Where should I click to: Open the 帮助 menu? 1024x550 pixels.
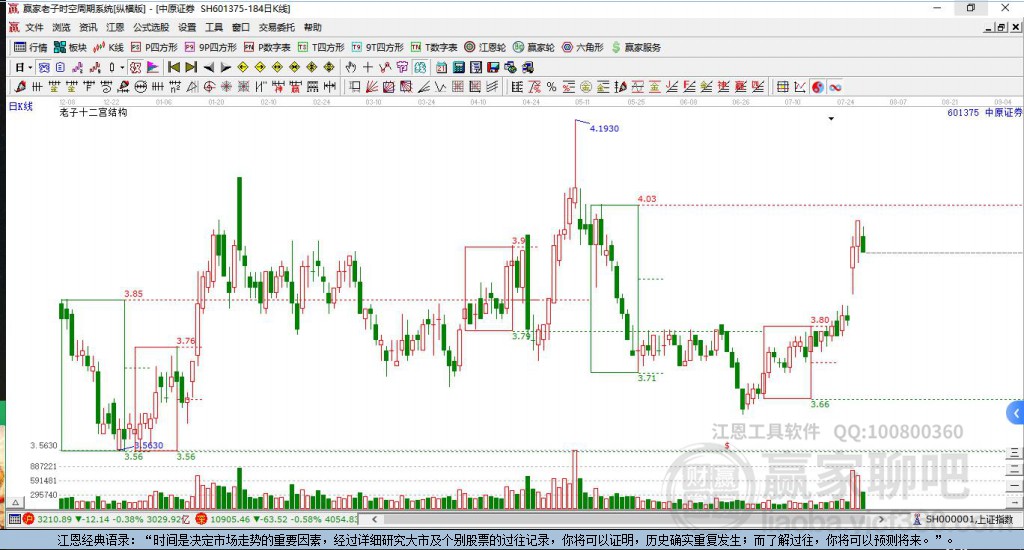(x=313, y=27)
